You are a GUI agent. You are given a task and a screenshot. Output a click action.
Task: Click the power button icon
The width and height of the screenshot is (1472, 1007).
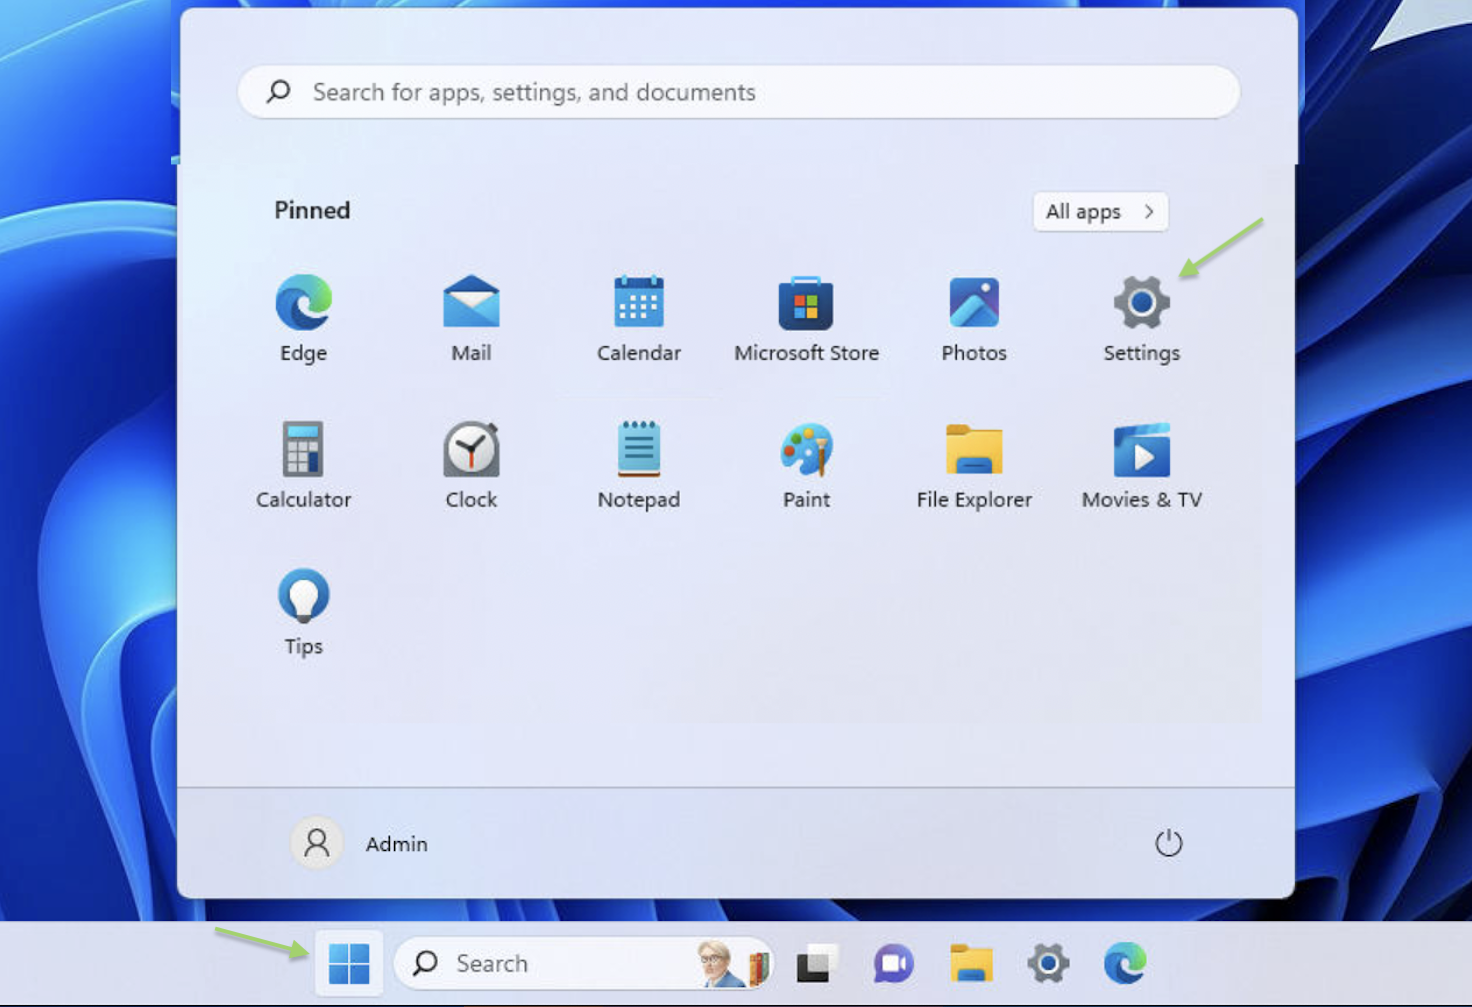tap(1168, 843)
